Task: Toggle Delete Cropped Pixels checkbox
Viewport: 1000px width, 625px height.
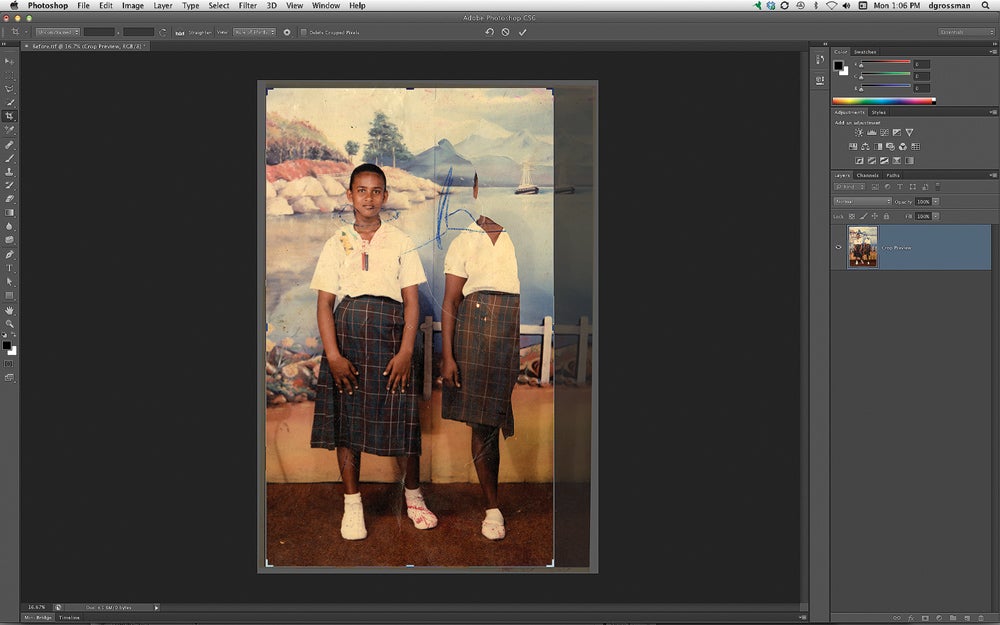Action: point(304,32)
